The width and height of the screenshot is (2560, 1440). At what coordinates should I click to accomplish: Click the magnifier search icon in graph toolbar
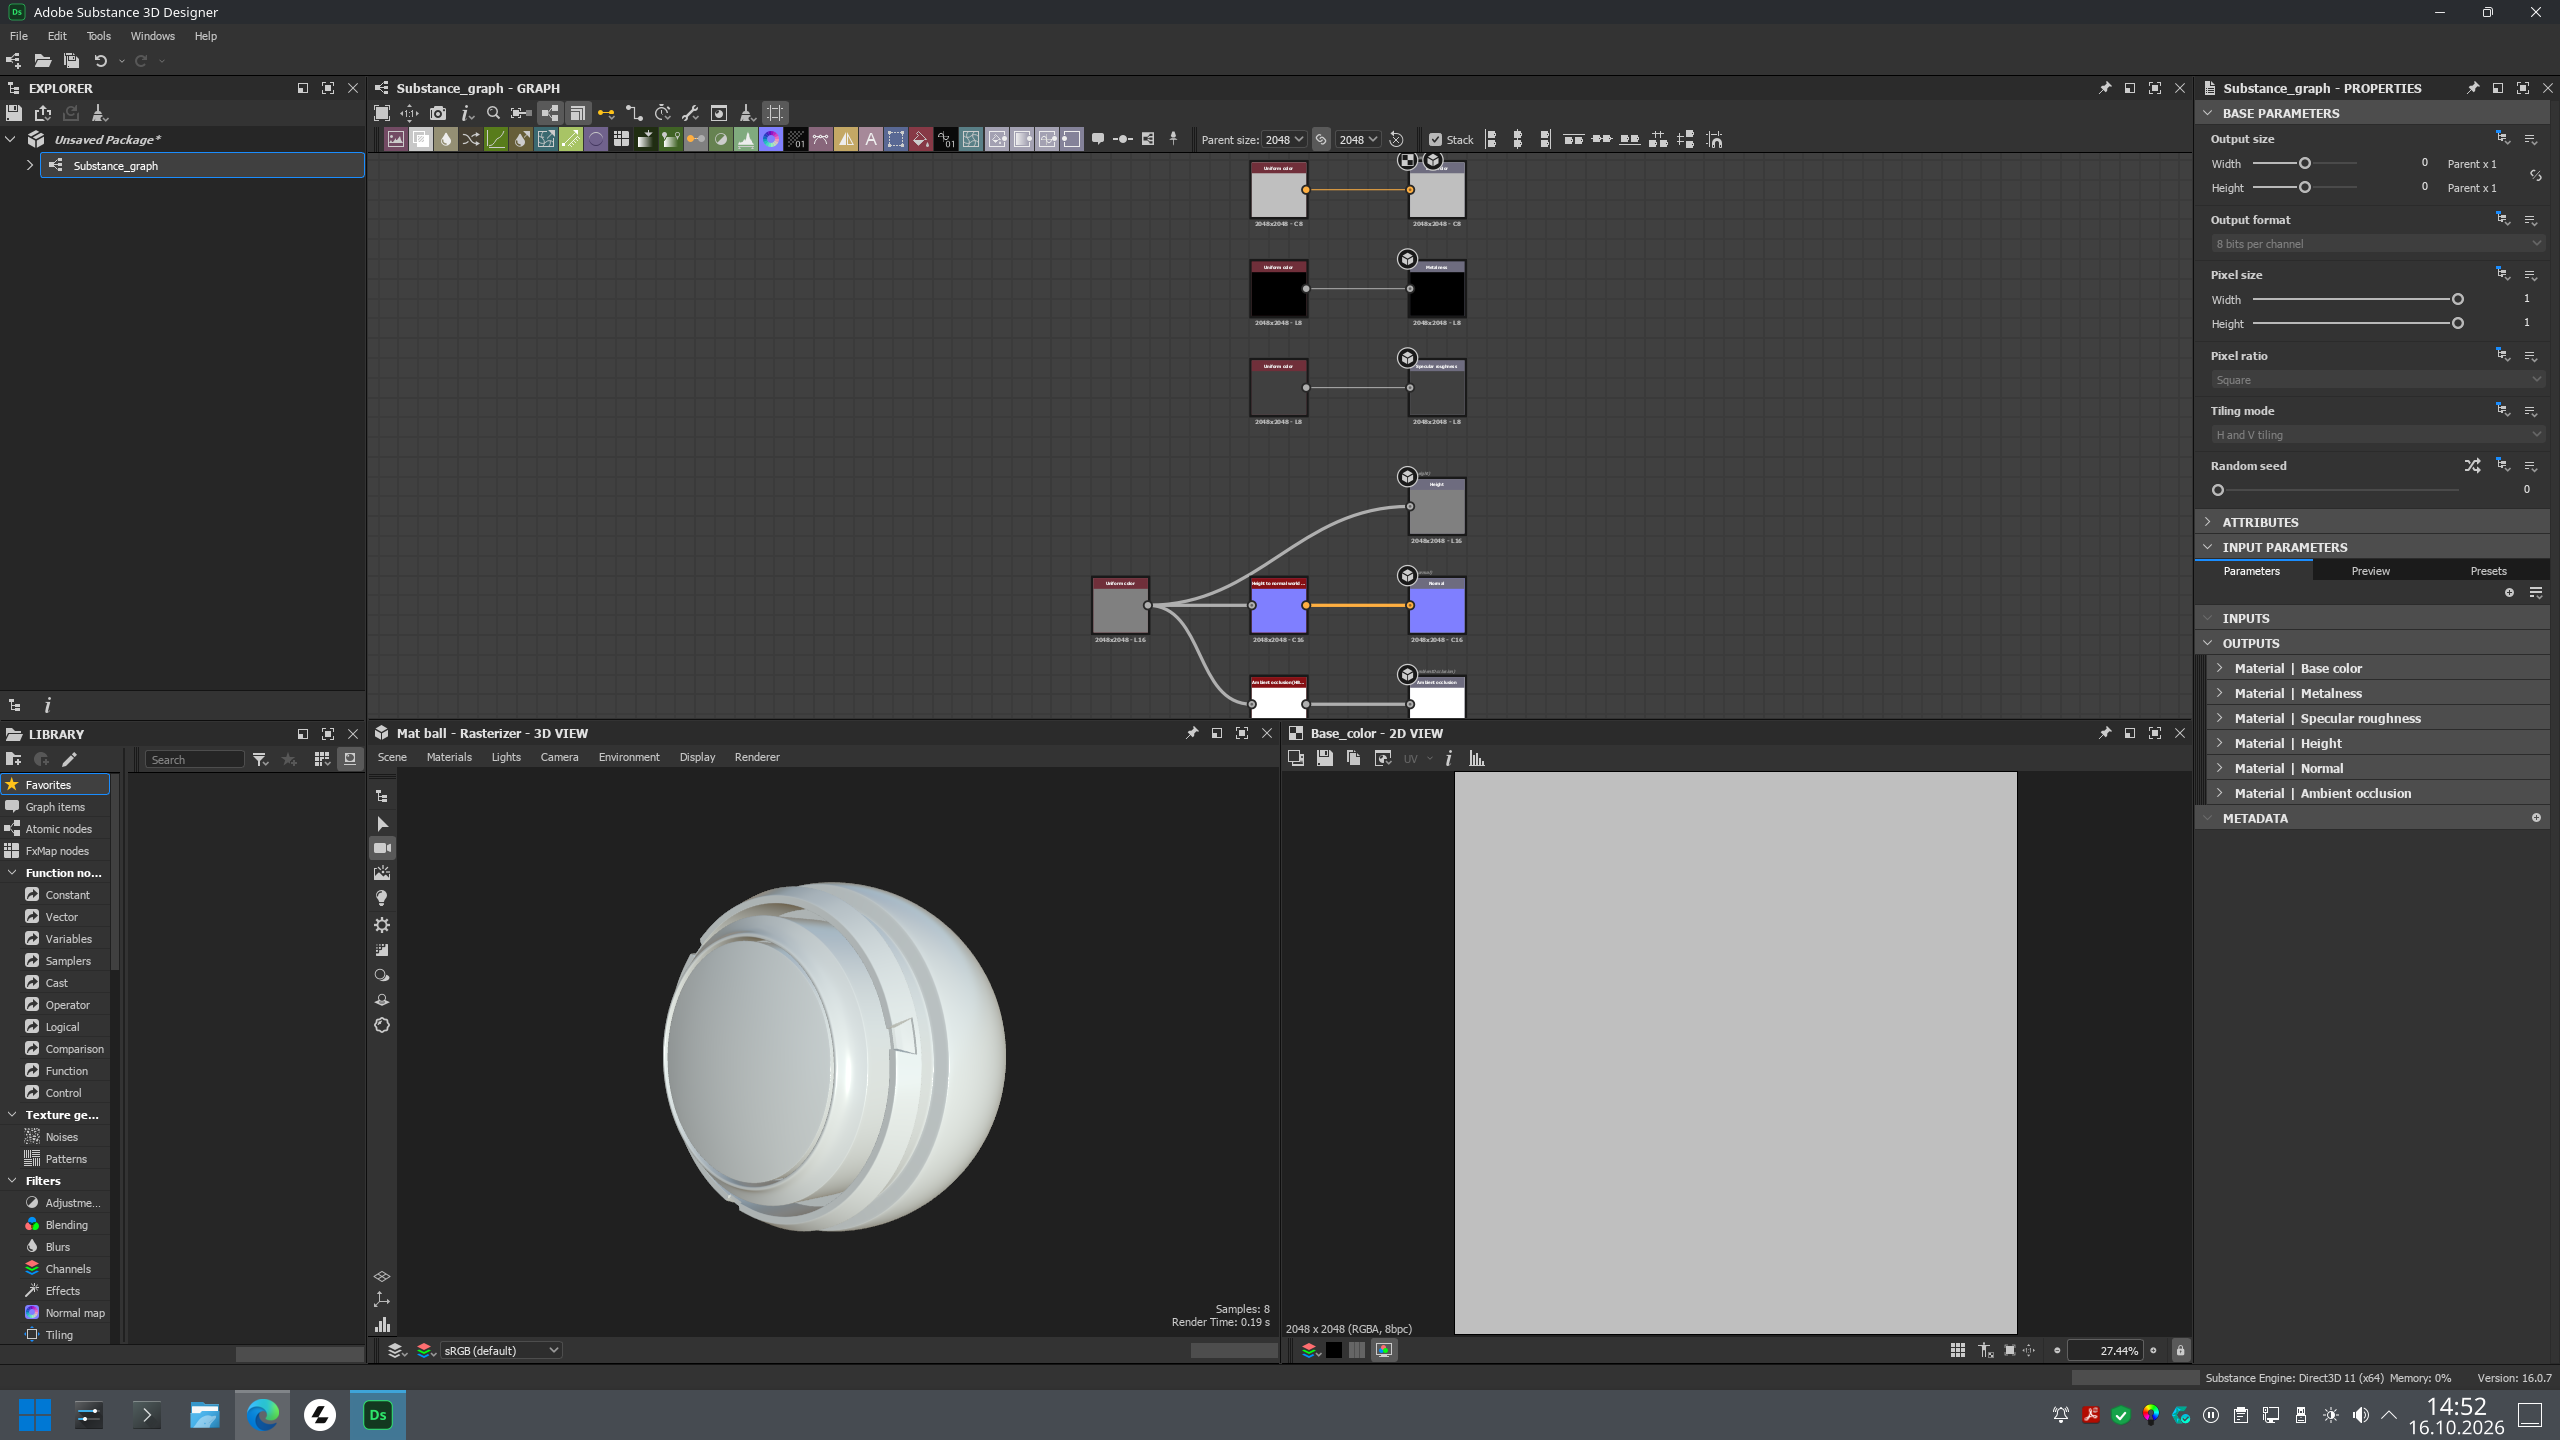(493, 113)
